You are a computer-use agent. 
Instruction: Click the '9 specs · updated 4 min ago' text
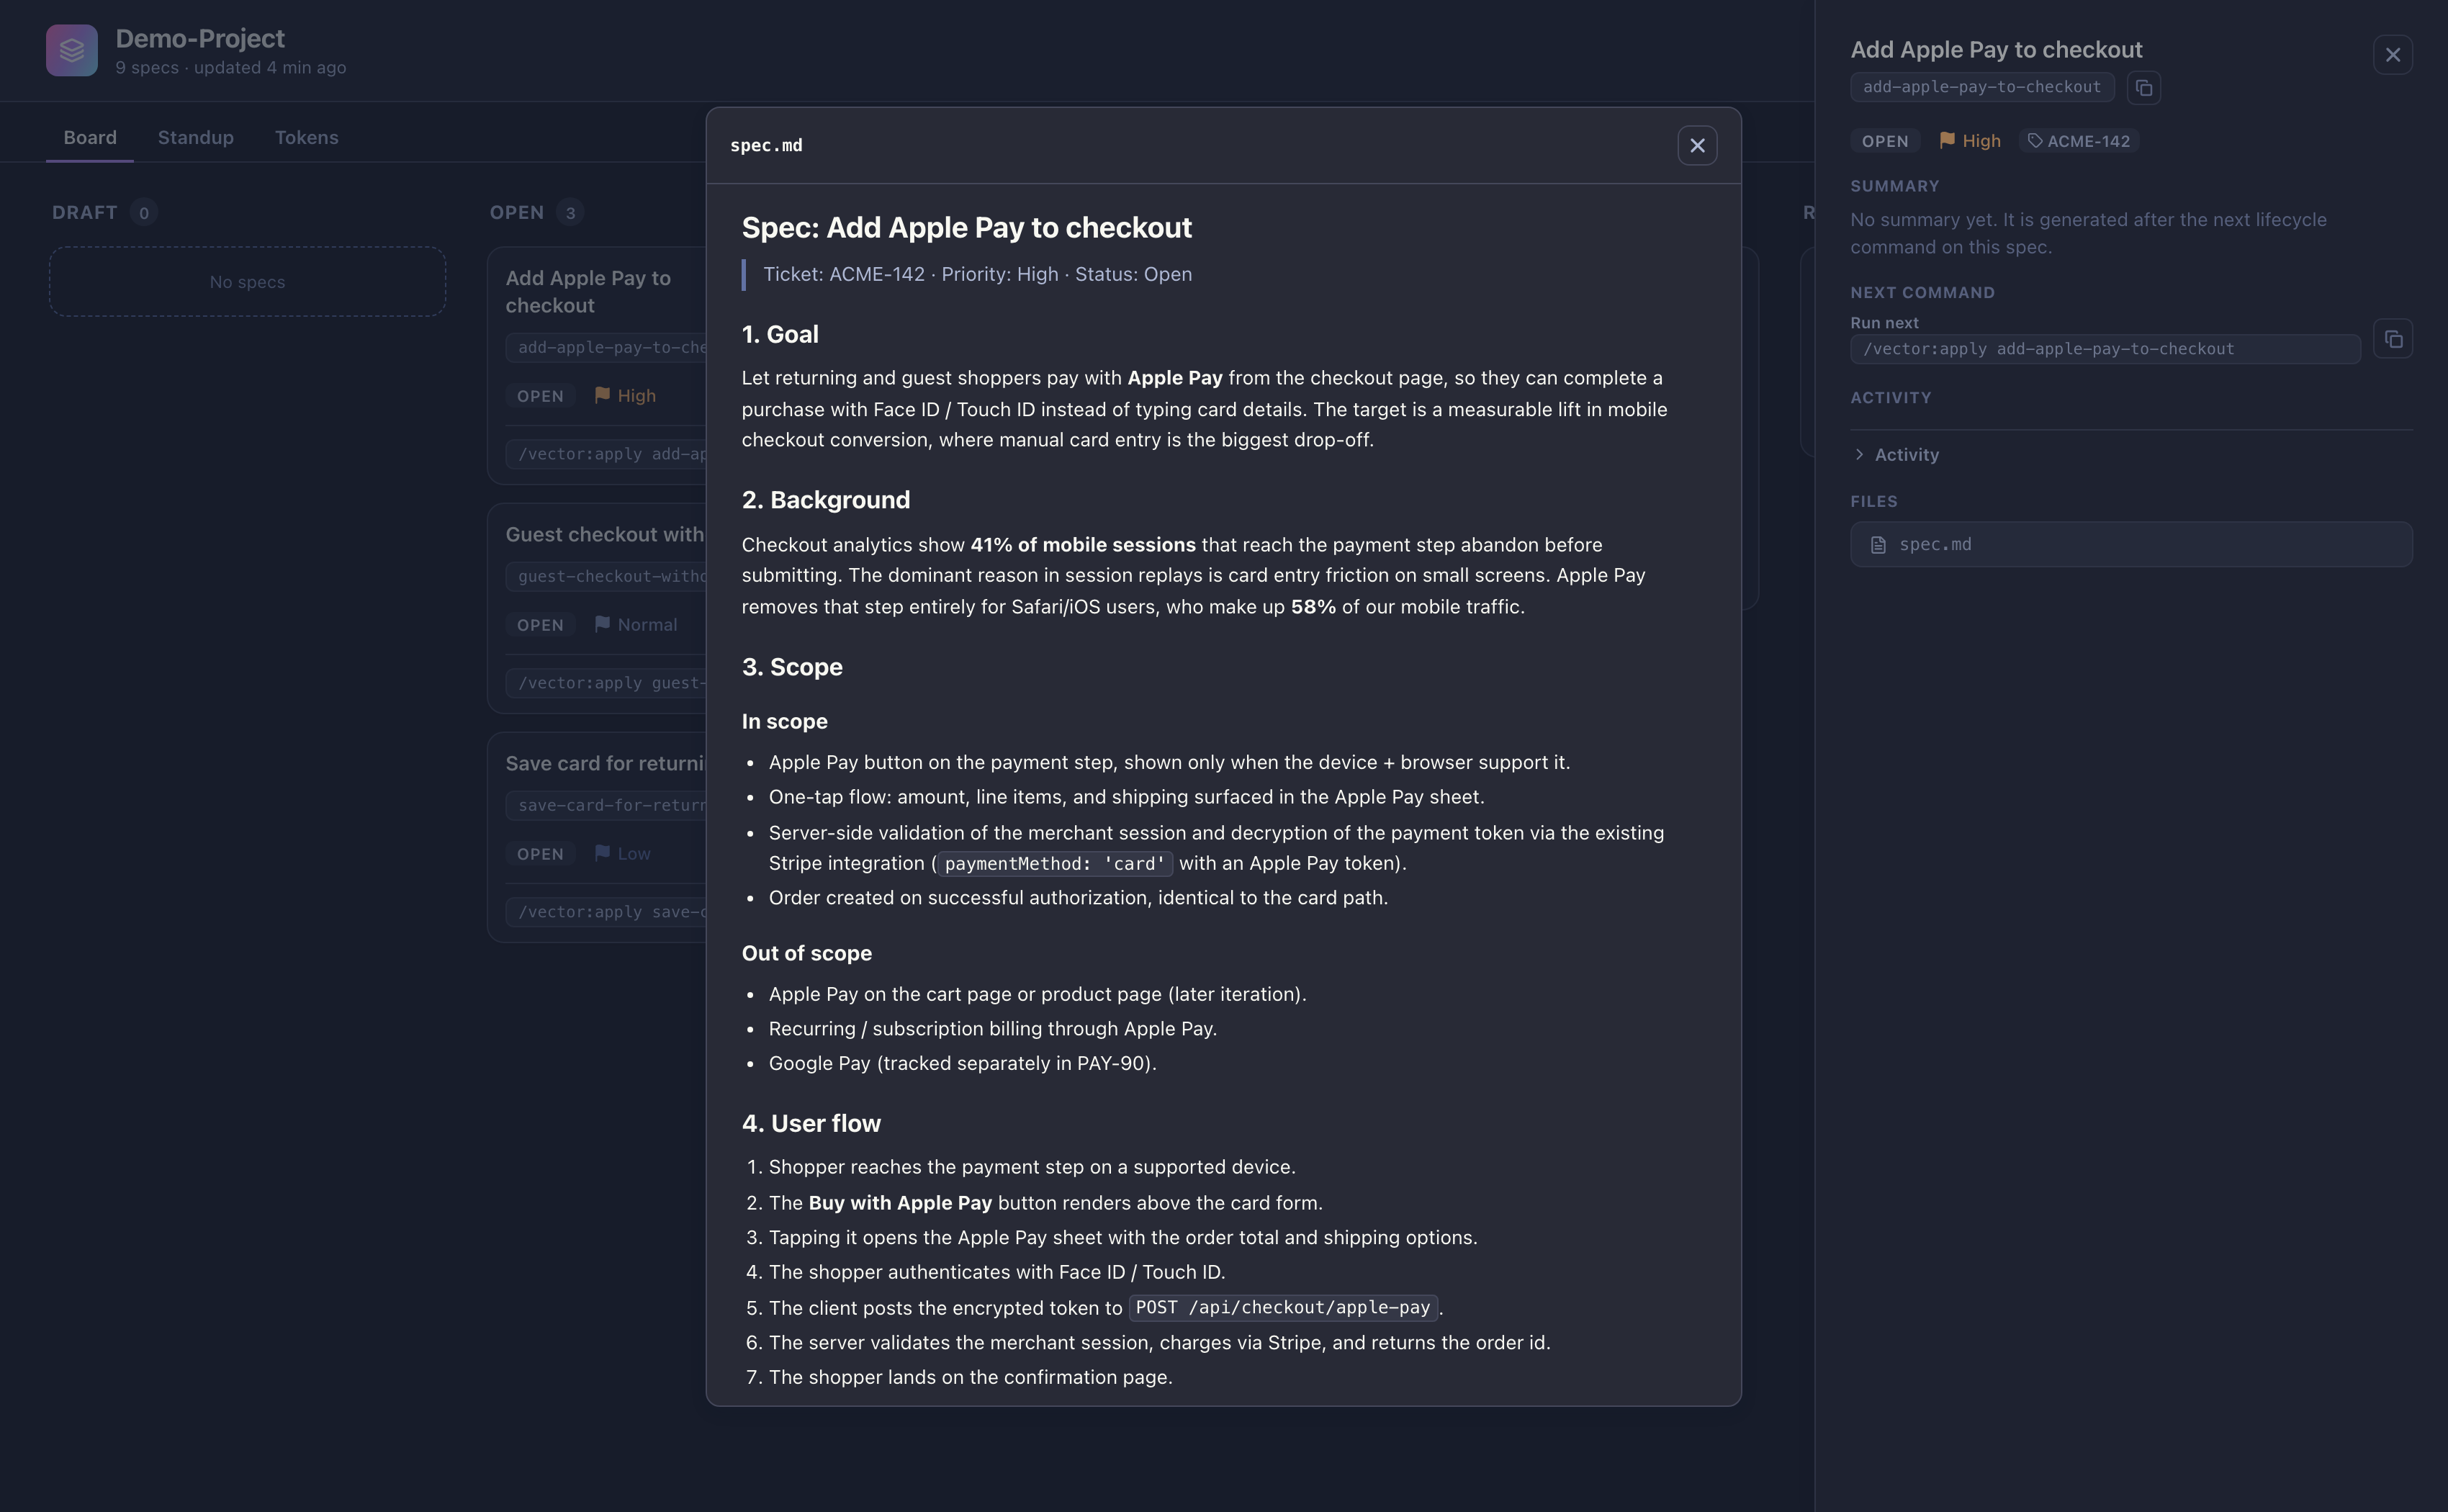point(231,68)
